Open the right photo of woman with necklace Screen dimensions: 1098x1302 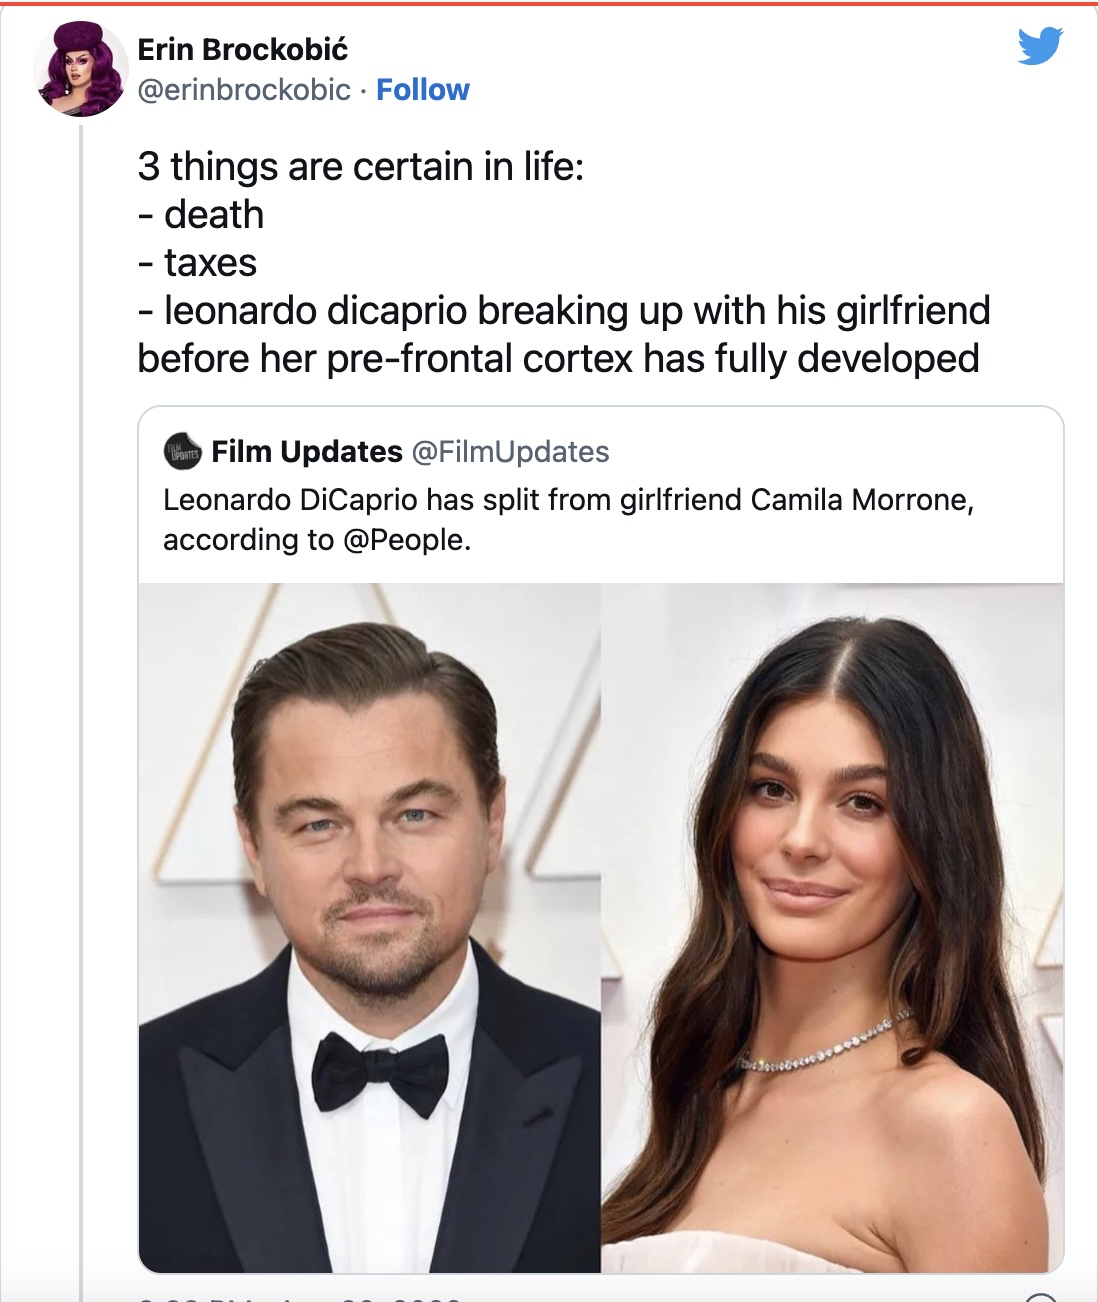pyautogui.click(x=832, y=927)
